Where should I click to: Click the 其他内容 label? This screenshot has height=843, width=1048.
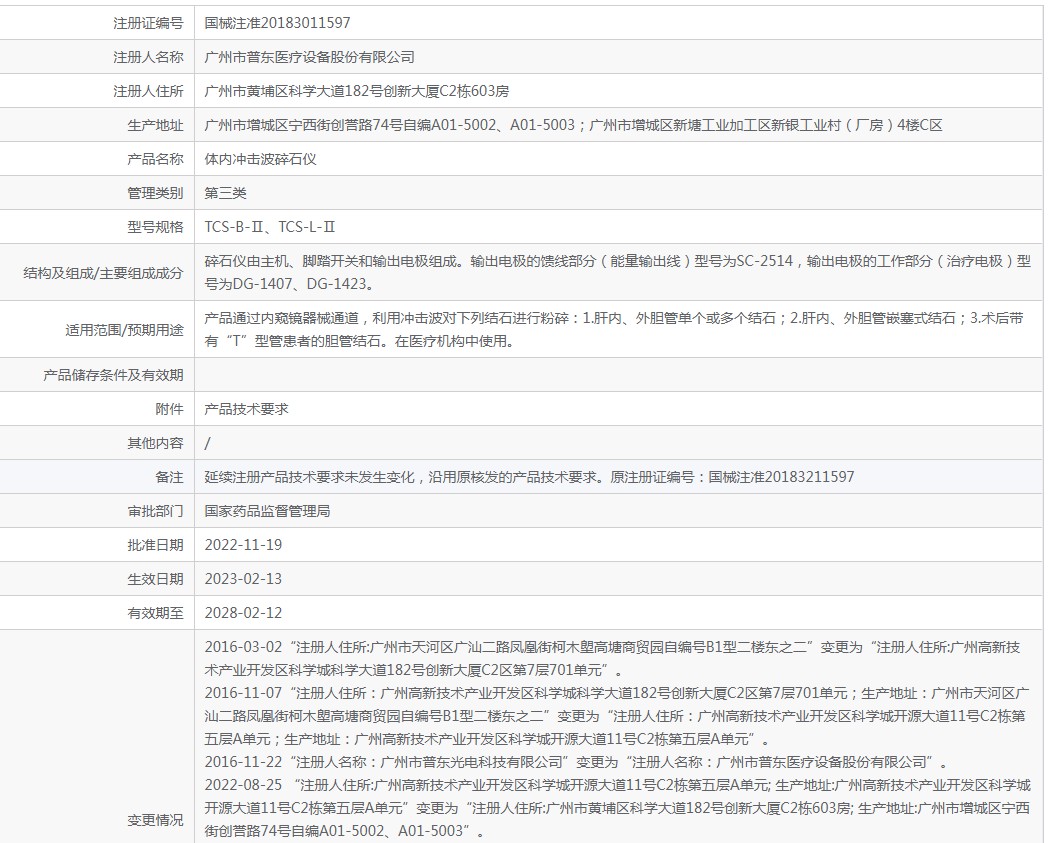click(155, 444)
